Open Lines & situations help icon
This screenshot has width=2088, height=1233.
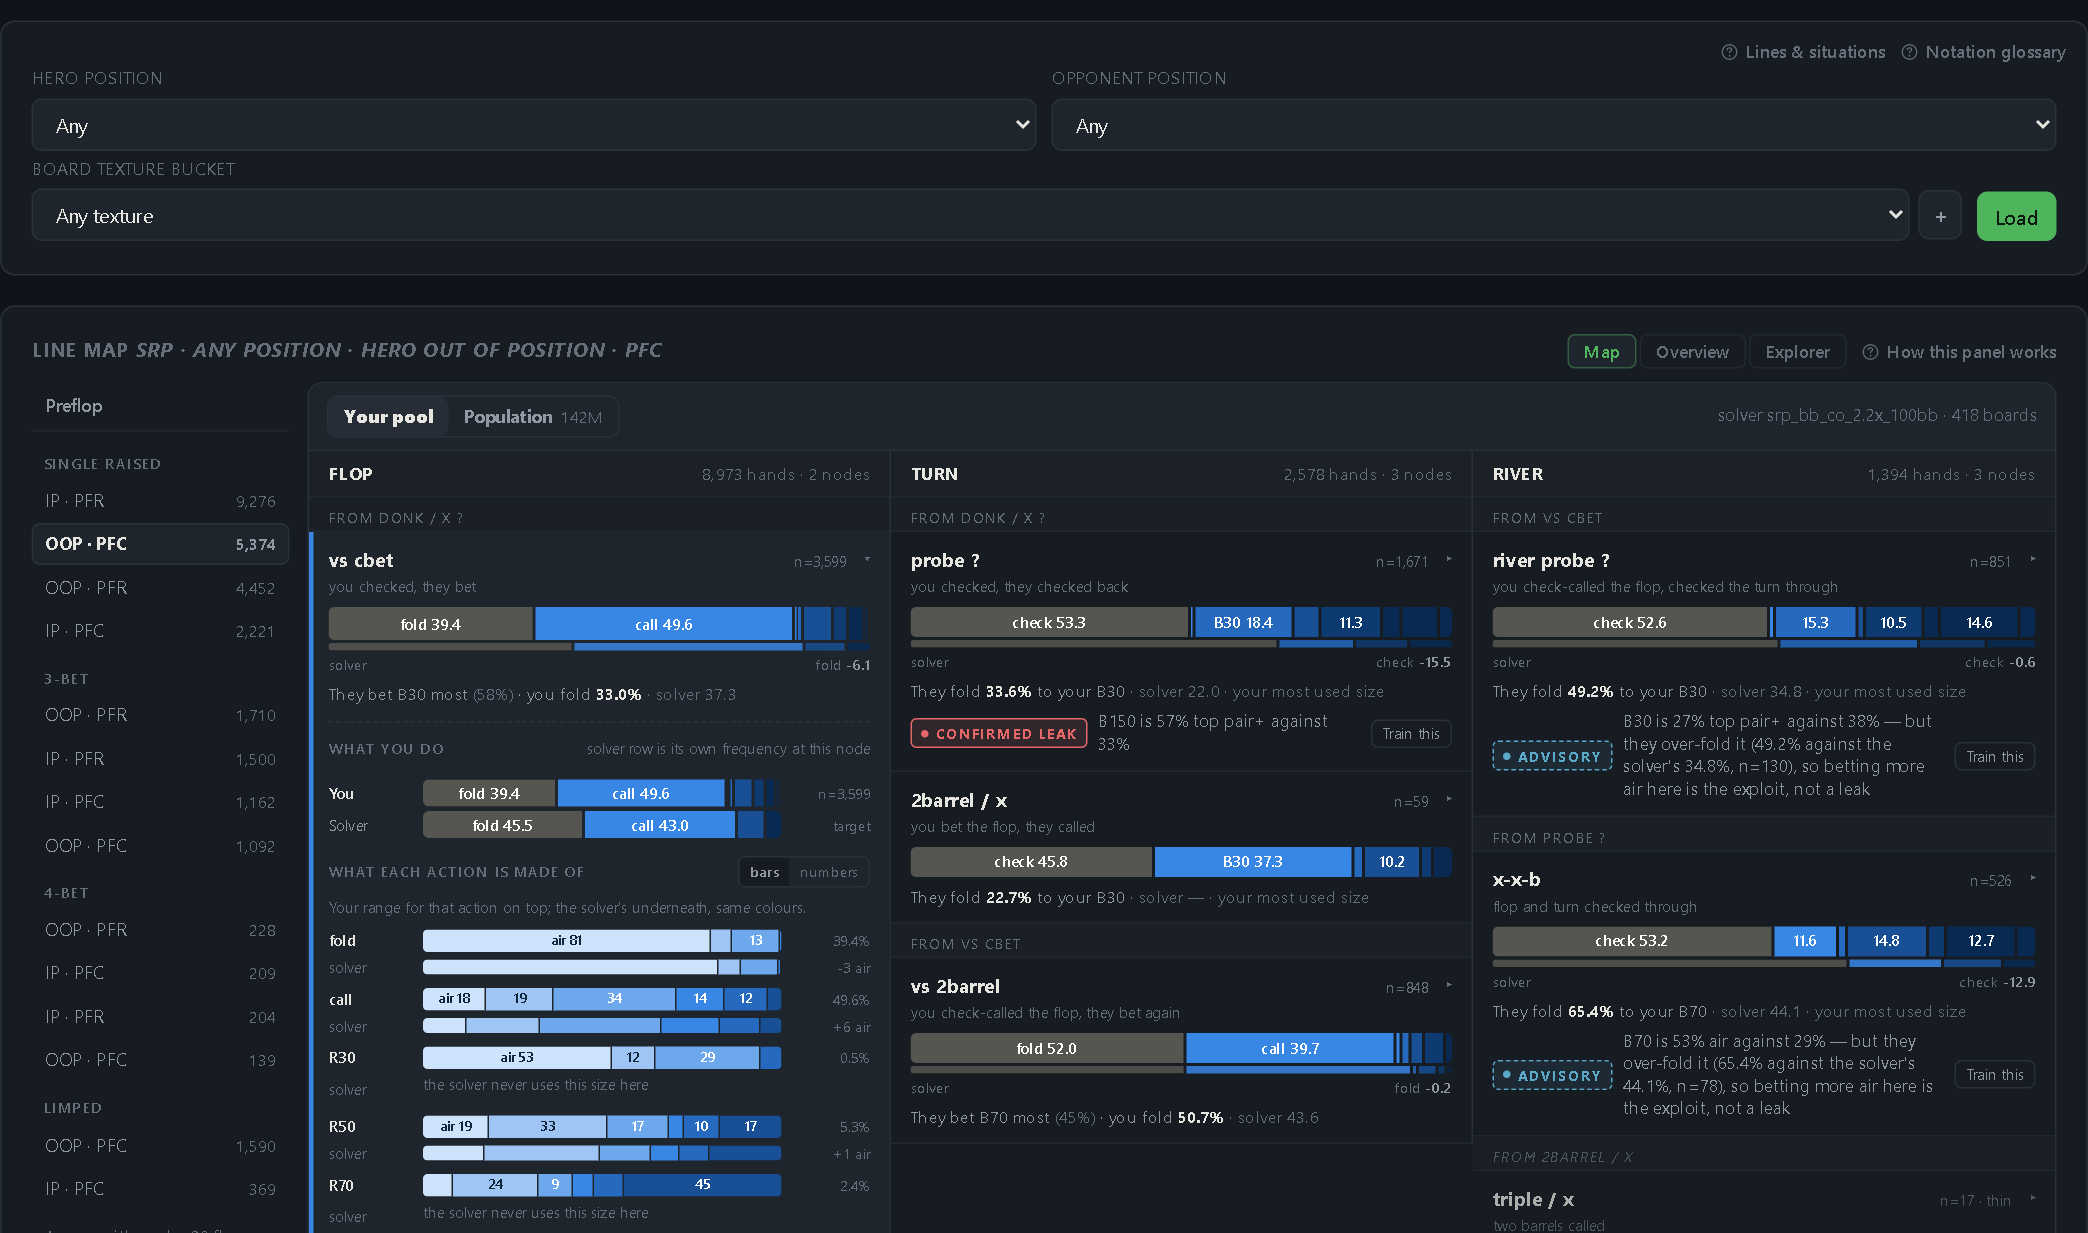click(1728, 52)
